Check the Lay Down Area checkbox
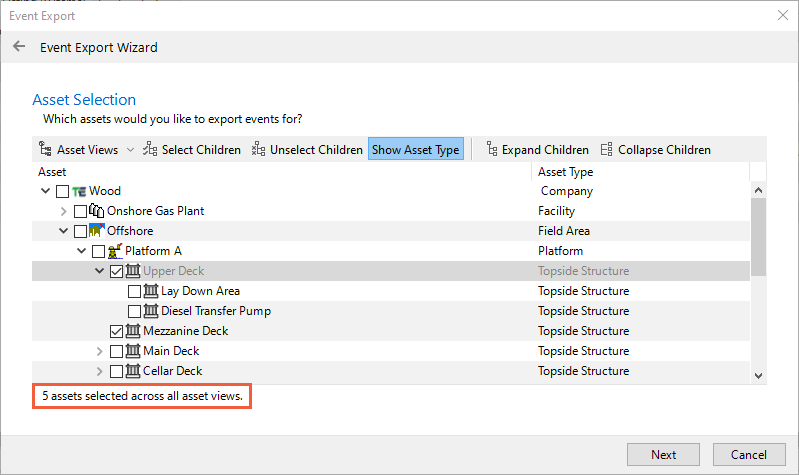 click(135, 292)
